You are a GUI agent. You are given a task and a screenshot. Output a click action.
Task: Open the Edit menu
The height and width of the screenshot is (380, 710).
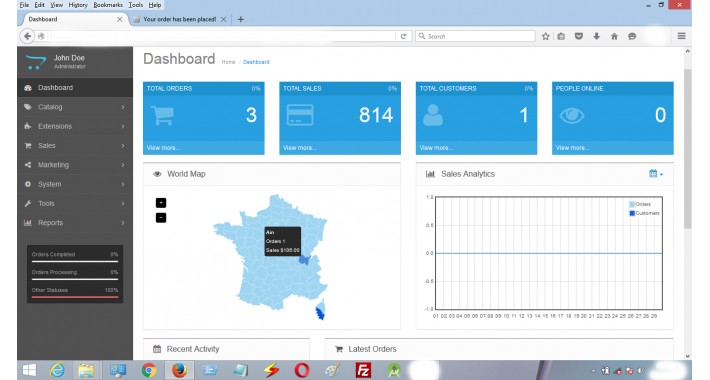click(39, 5)
